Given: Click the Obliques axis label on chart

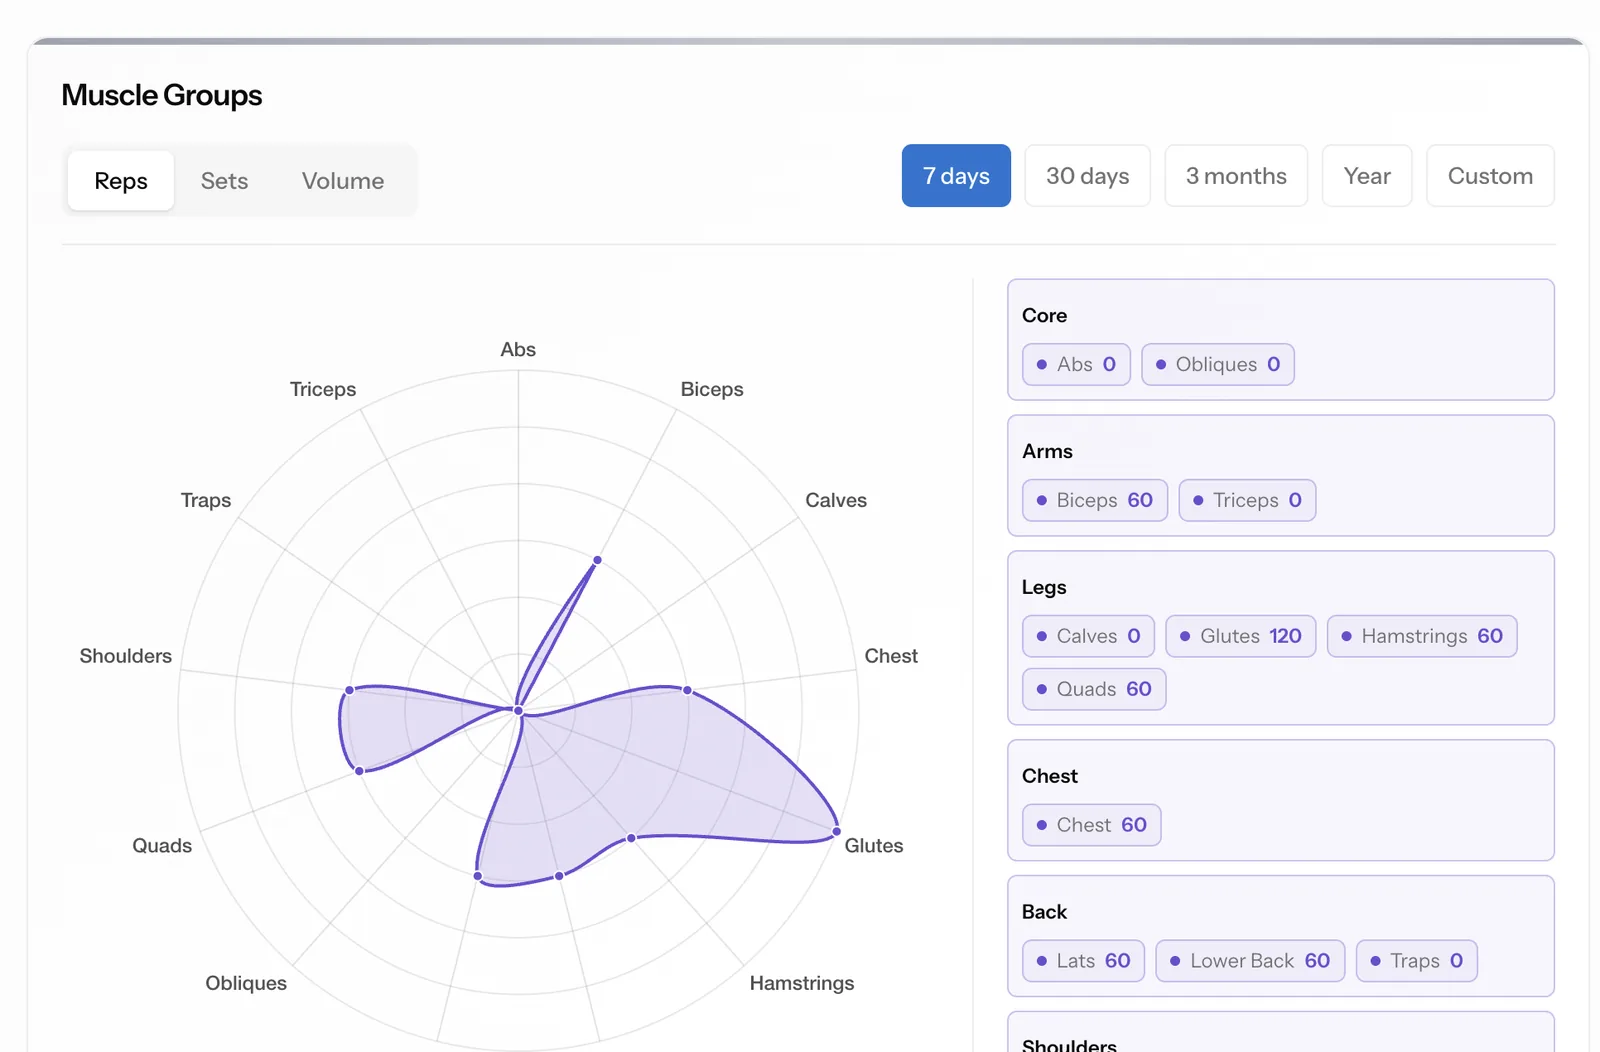Looking at the screenshot, I should 246,983.
